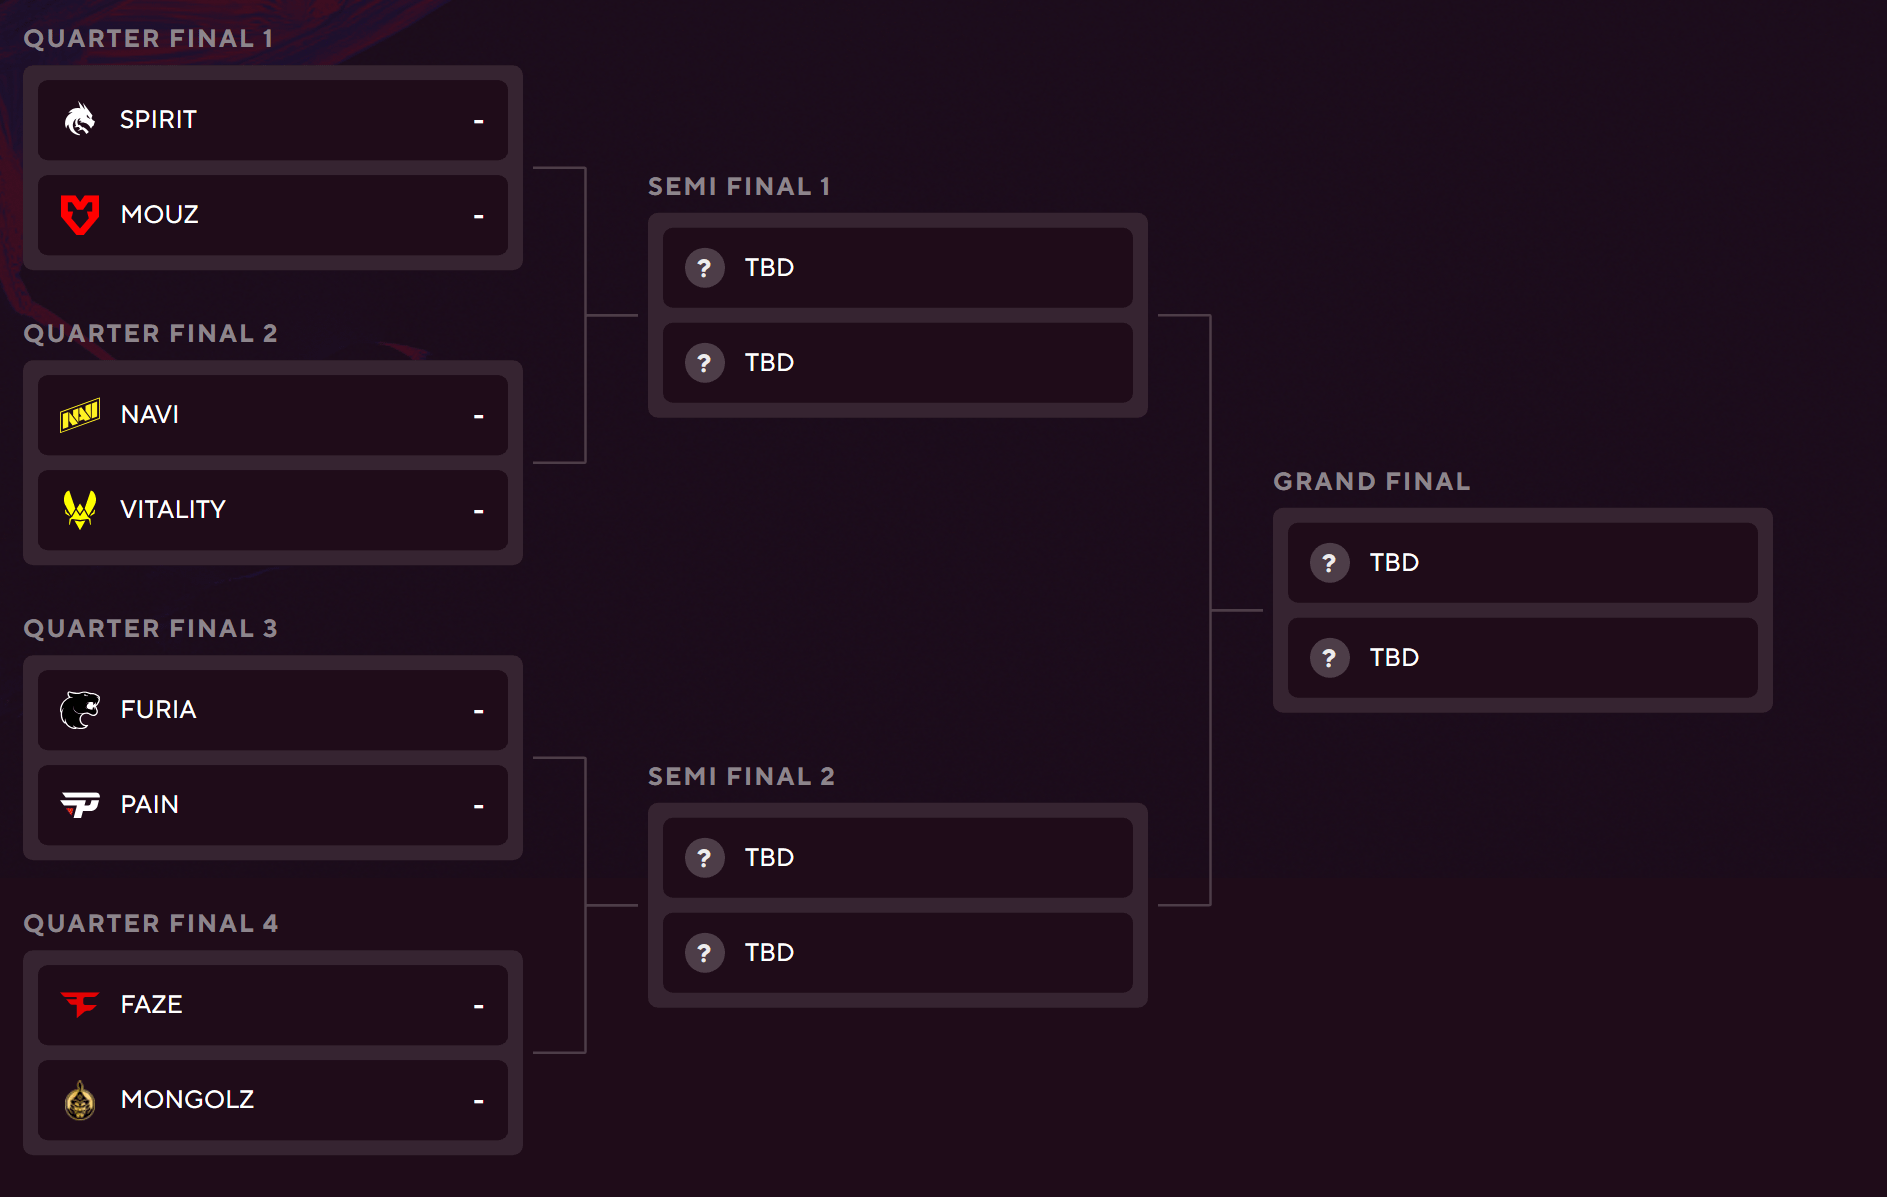1887x1197 pixels.
Task: Select the VITALITY team name
Action: pos(173,510)
